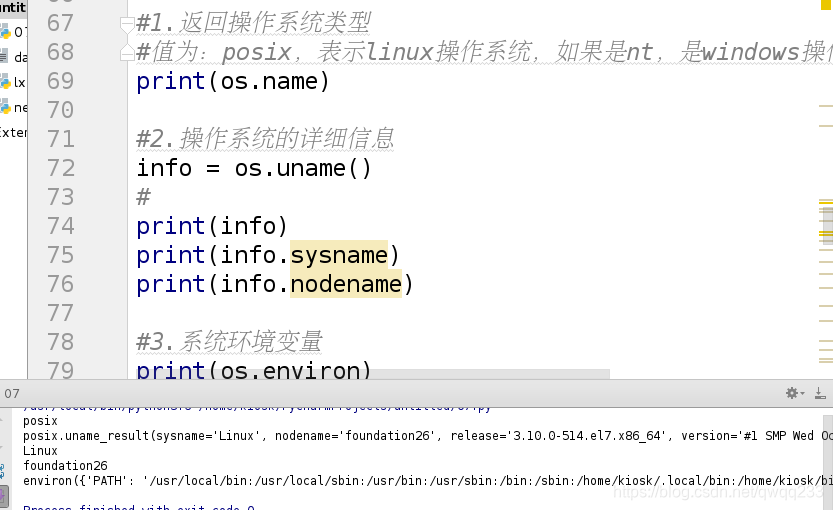Click the comment '#3.系统环境变量'
The width and height of the screenshot is (833, 510).
pyautogui.click(x=230, y=342)
